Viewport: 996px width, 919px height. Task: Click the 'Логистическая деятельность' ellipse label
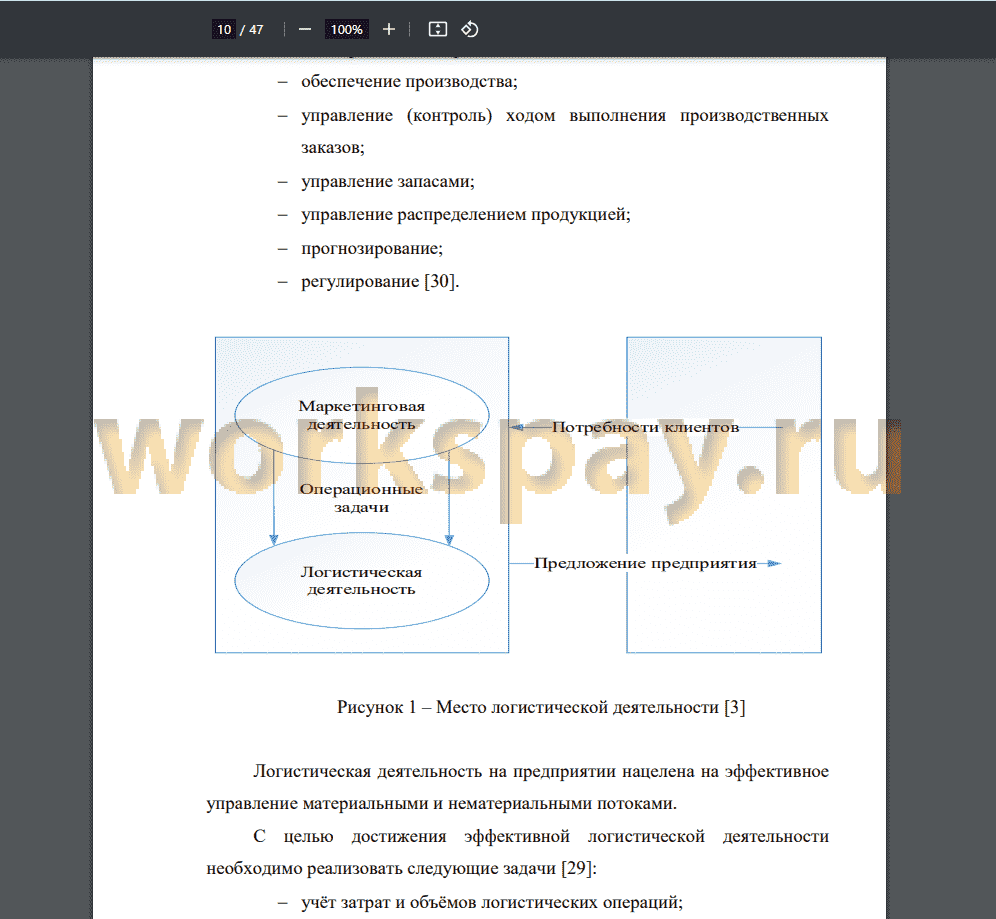click(x=361, y=580)
